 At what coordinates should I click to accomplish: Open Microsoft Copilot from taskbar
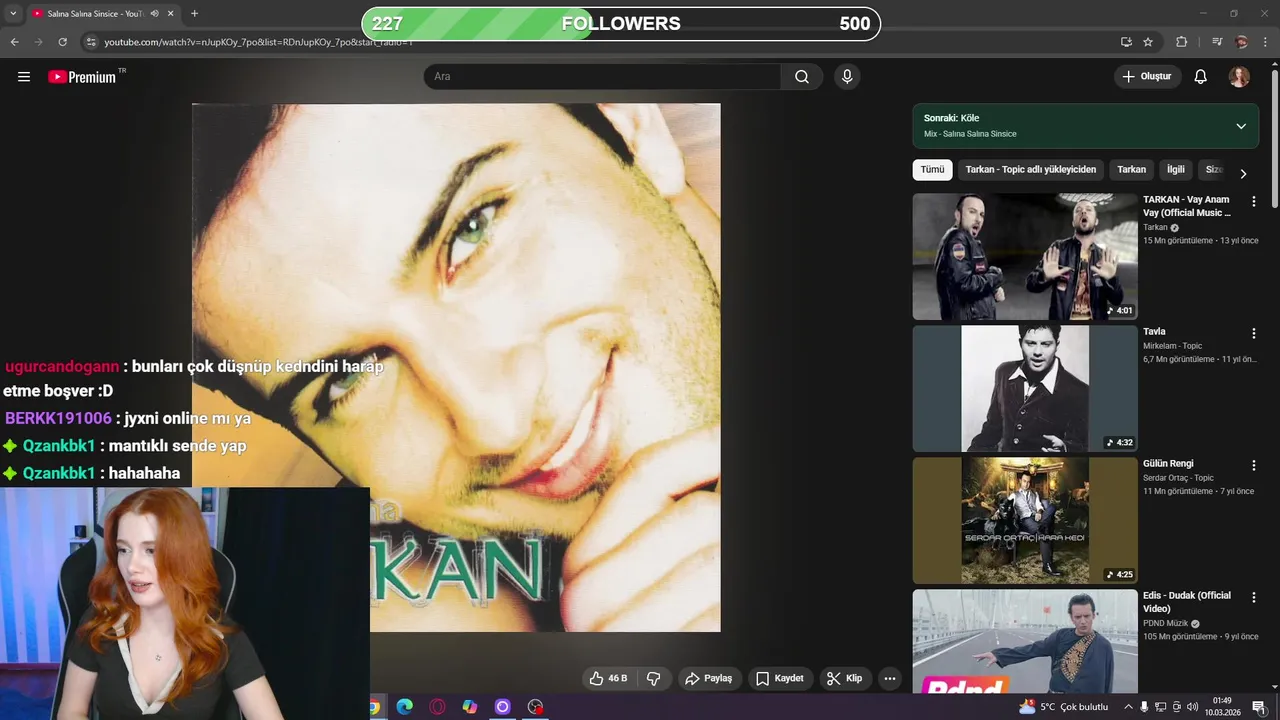coord(470,707)
